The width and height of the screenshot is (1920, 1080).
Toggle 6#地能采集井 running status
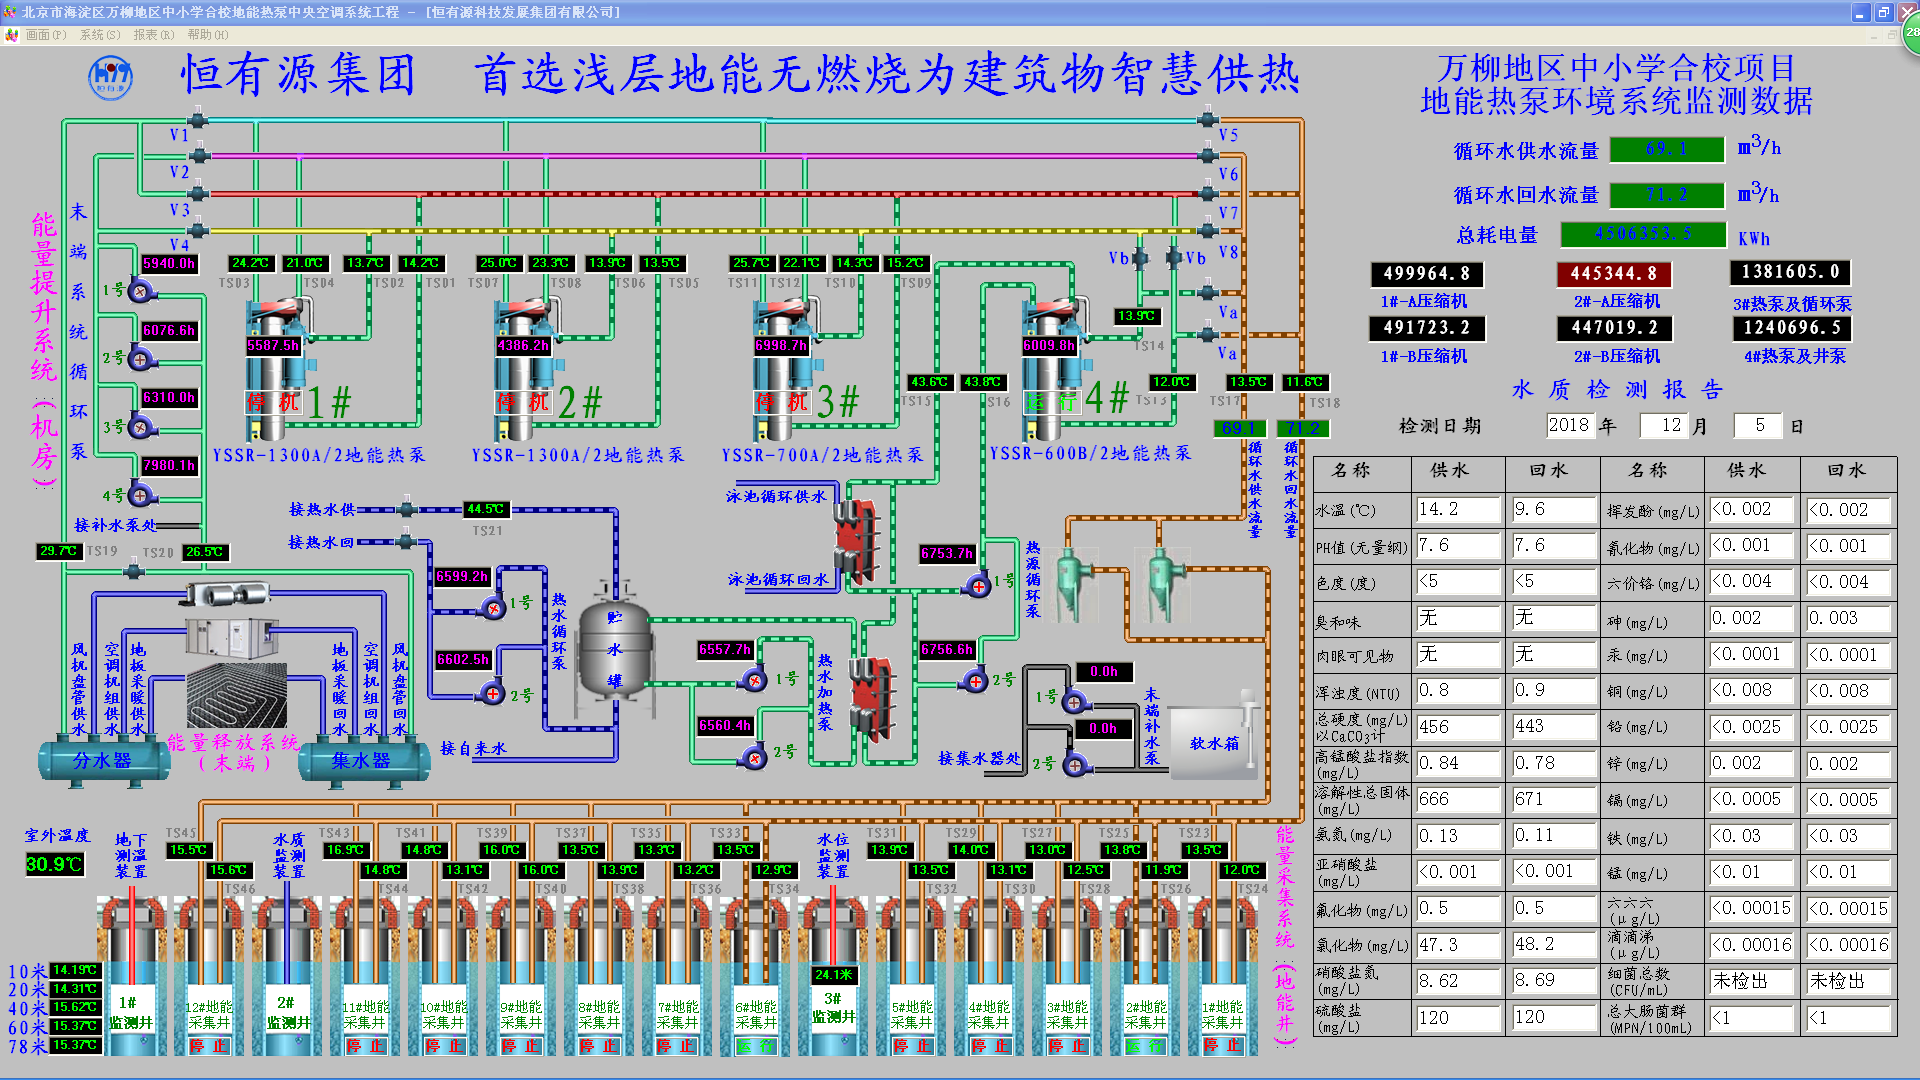coord(756,1046)
